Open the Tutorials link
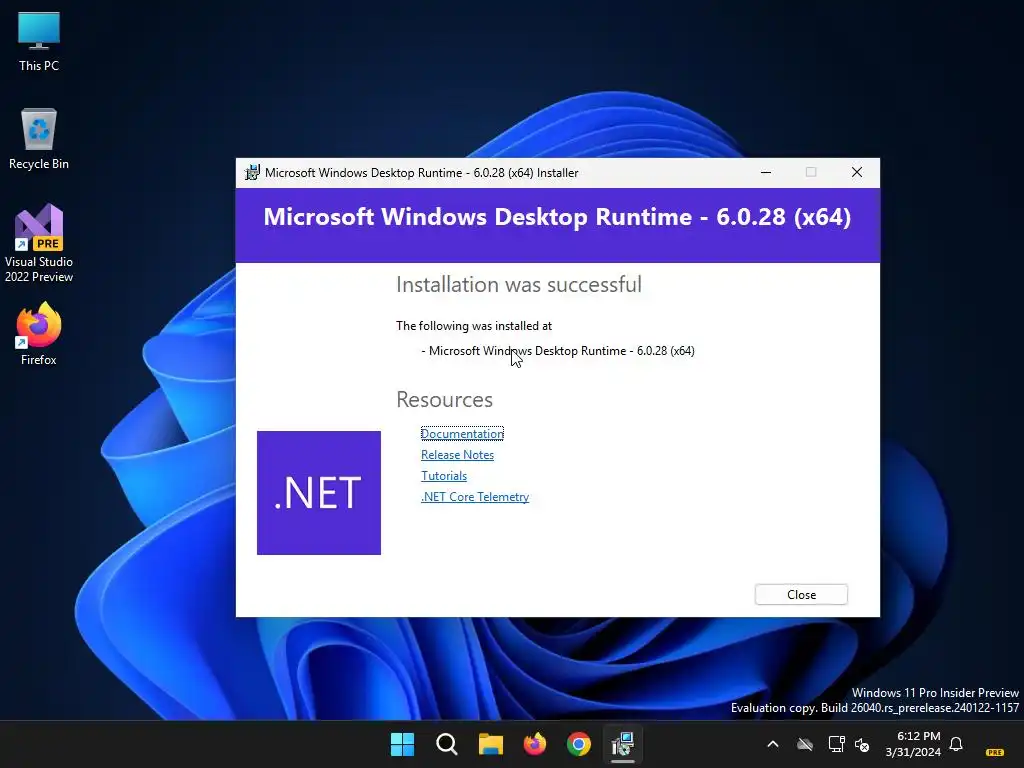 click(x=443, y=475)
